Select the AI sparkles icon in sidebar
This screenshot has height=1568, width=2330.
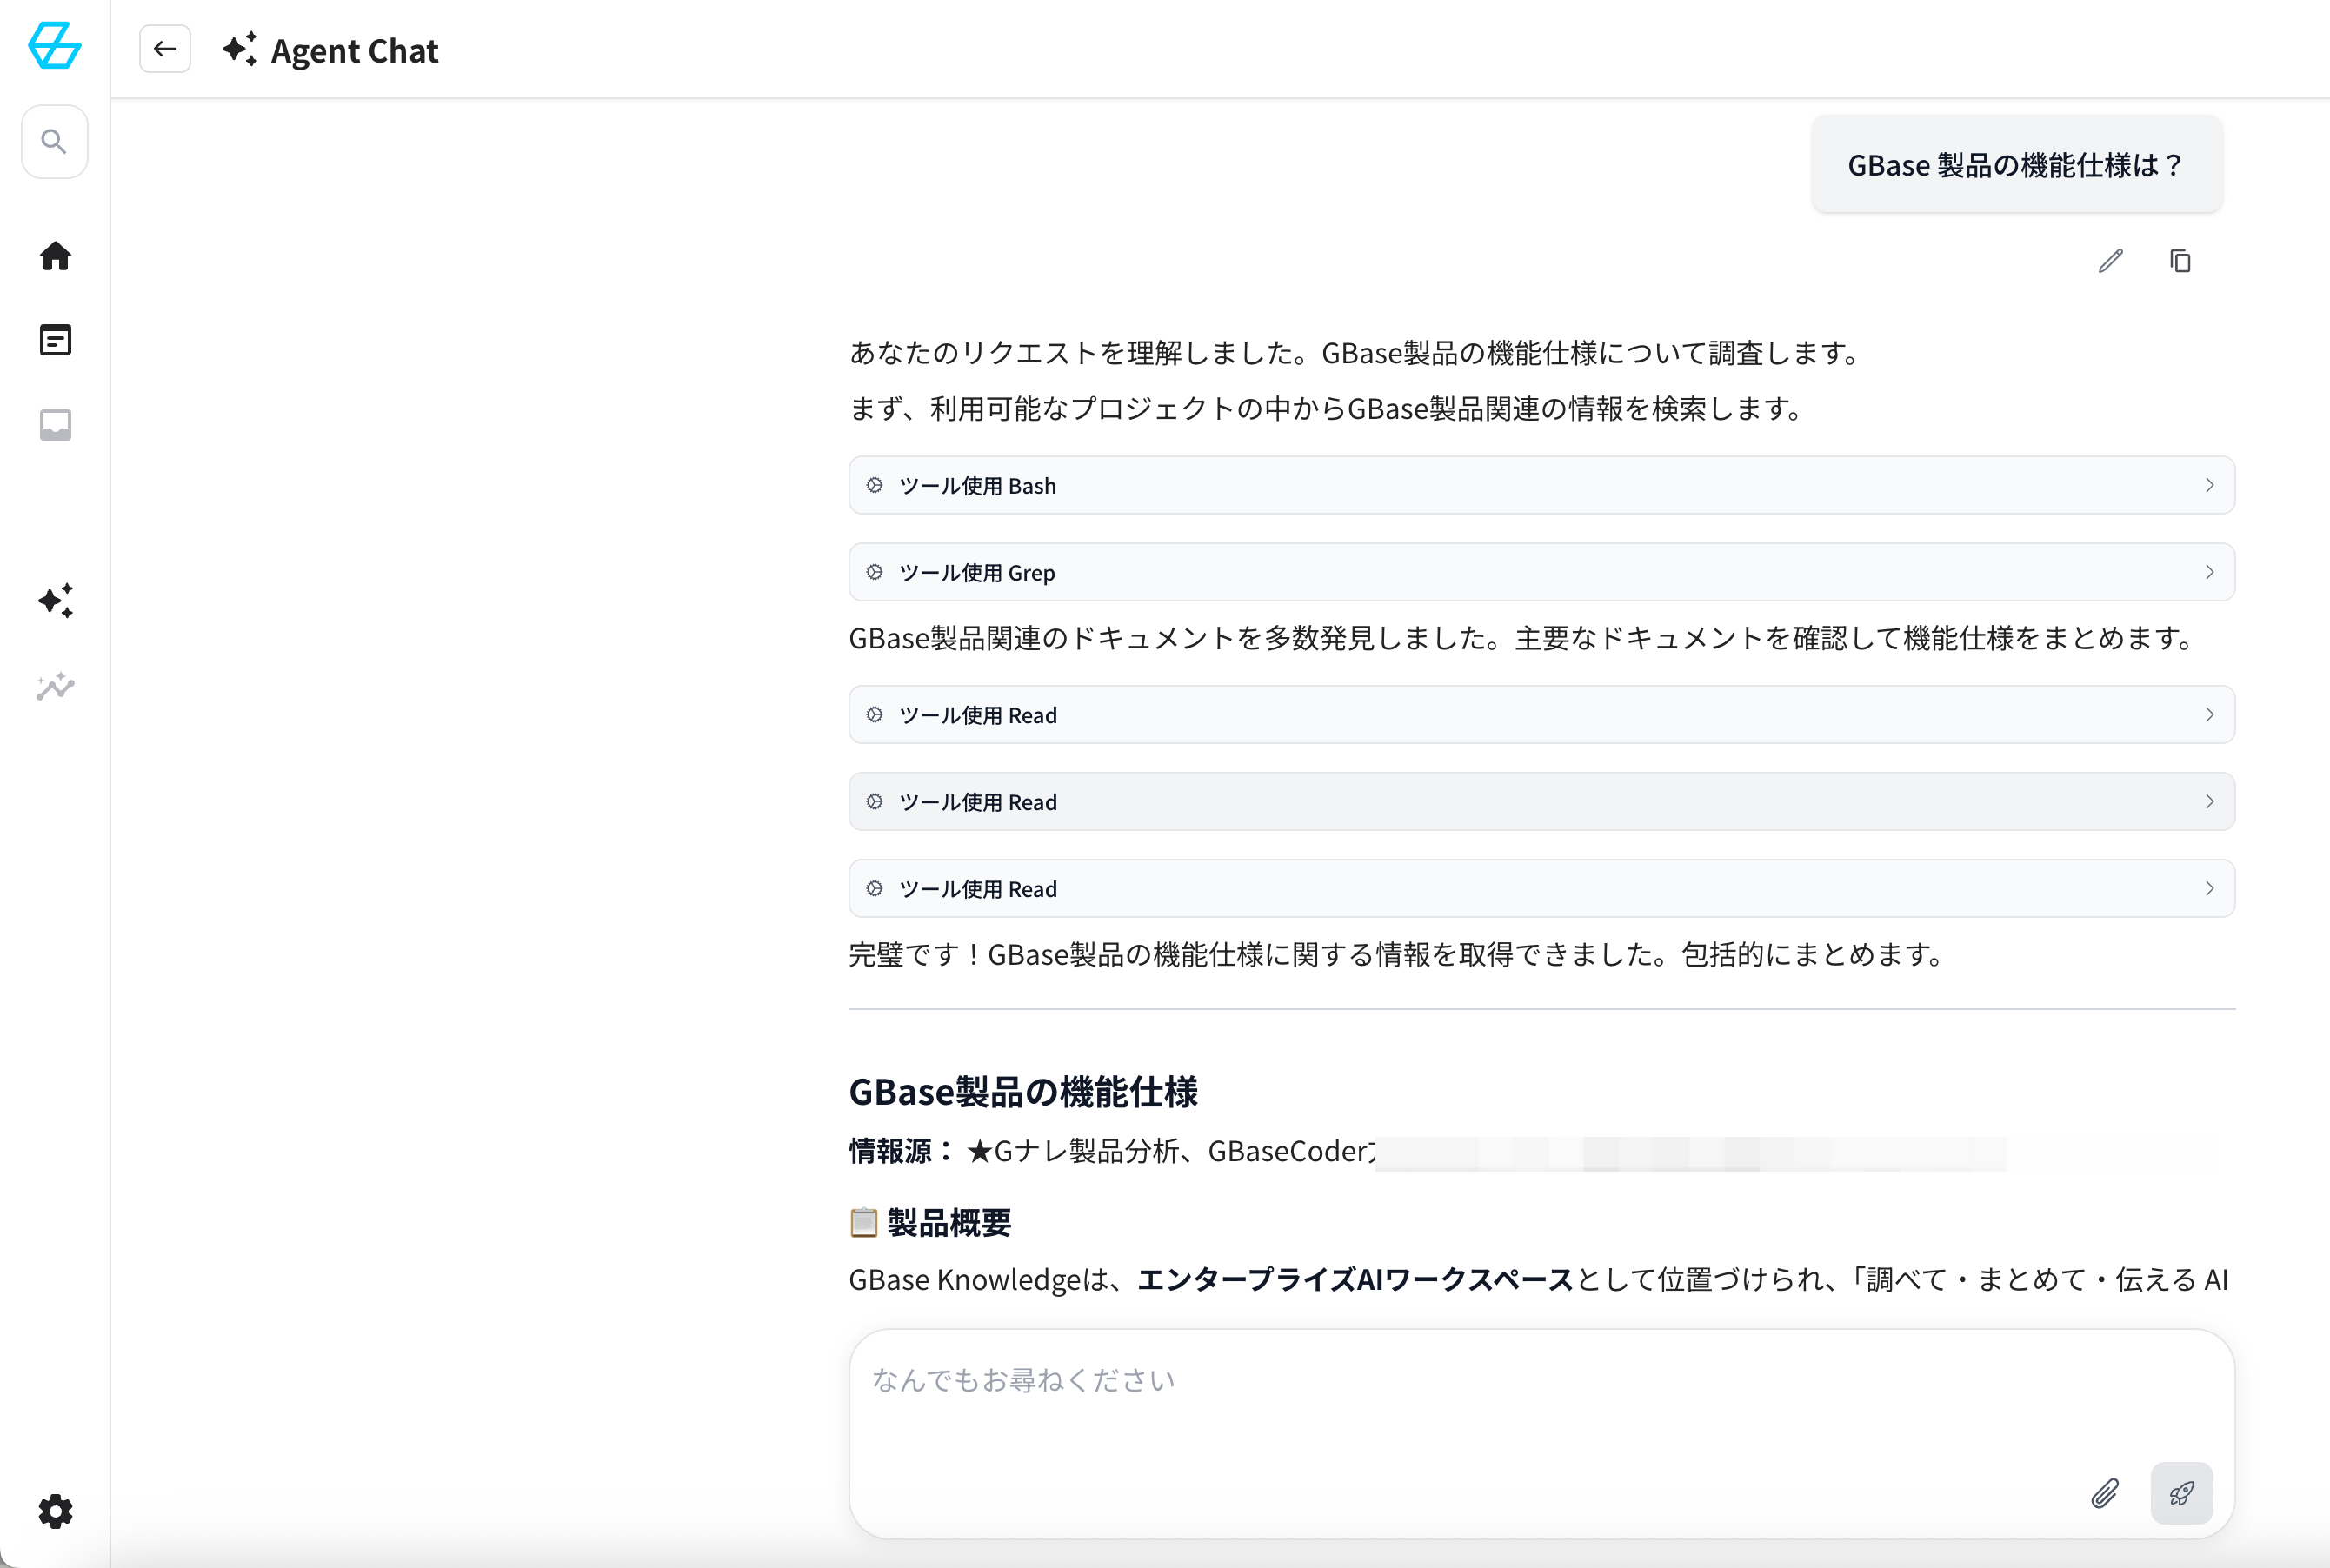(x=55, y=600)
